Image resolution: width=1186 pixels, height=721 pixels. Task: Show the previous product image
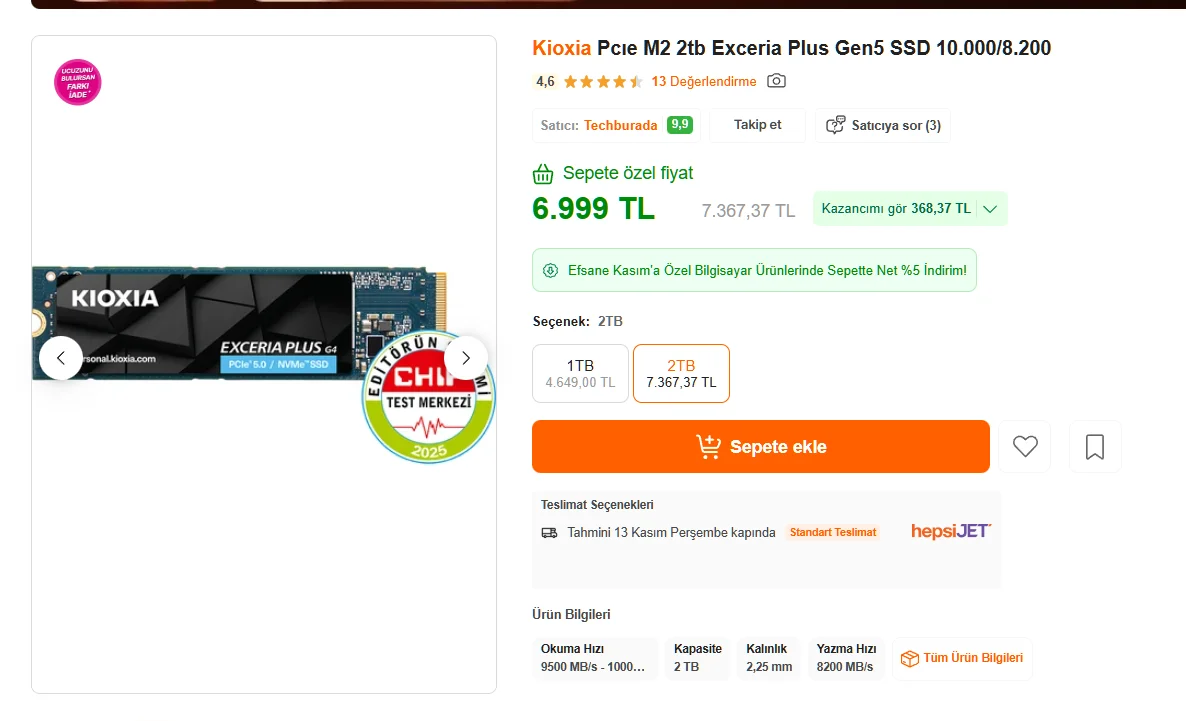[61, 358]
